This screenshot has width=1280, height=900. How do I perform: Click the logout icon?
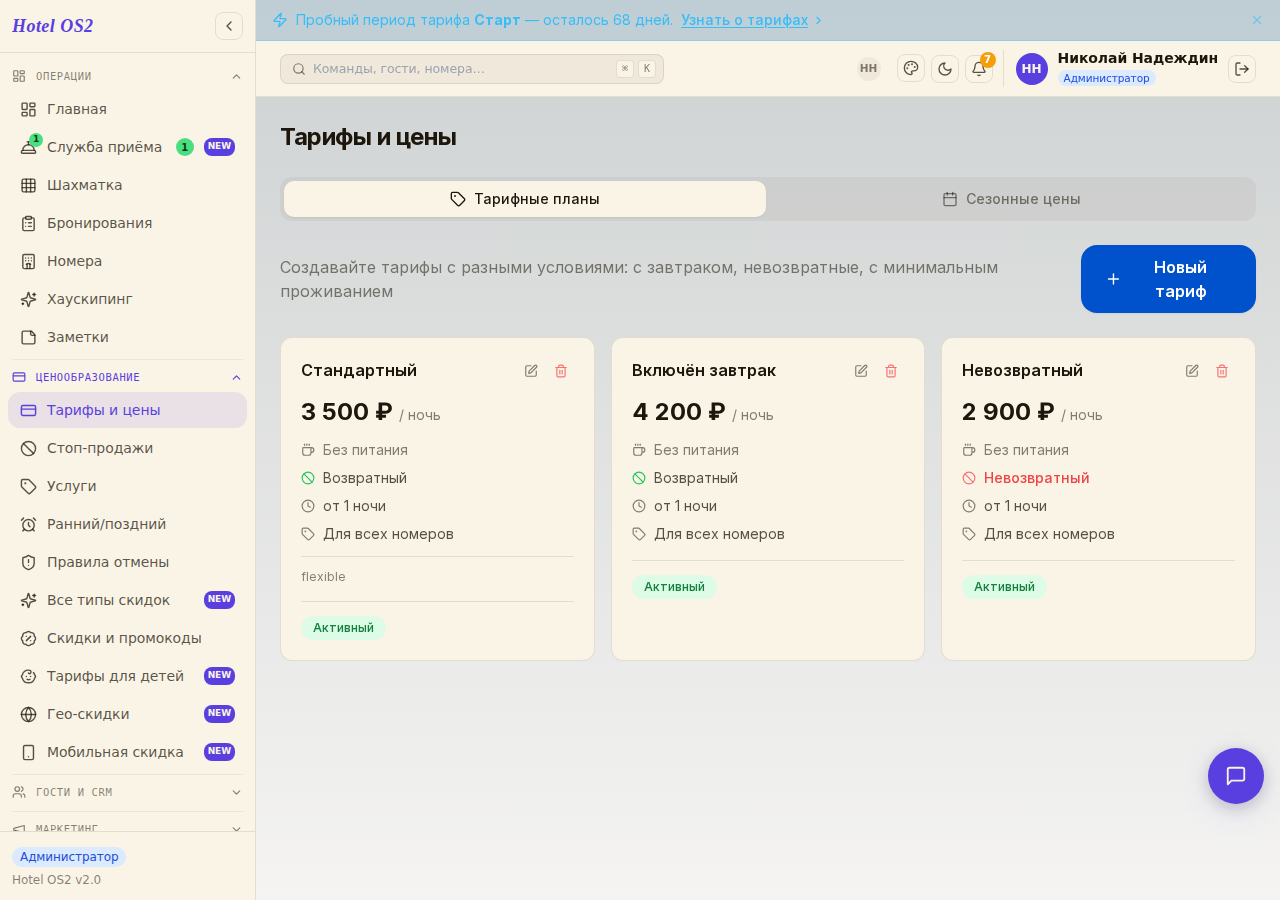[1242, 69]
